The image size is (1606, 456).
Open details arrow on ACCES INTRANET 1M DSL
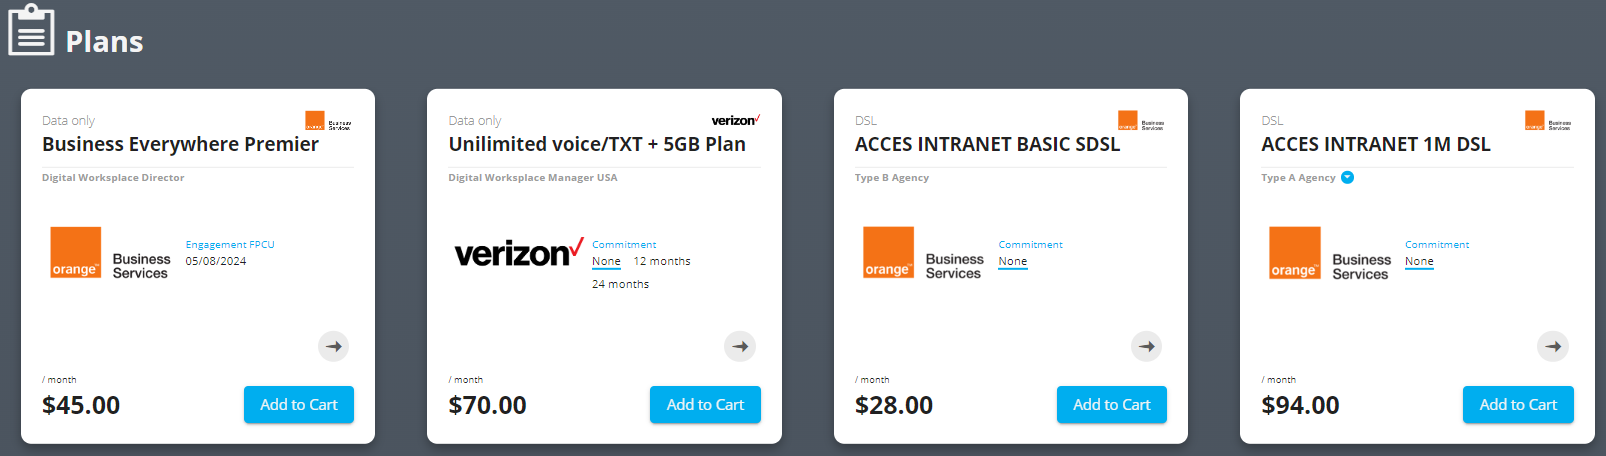(1553, 346)
